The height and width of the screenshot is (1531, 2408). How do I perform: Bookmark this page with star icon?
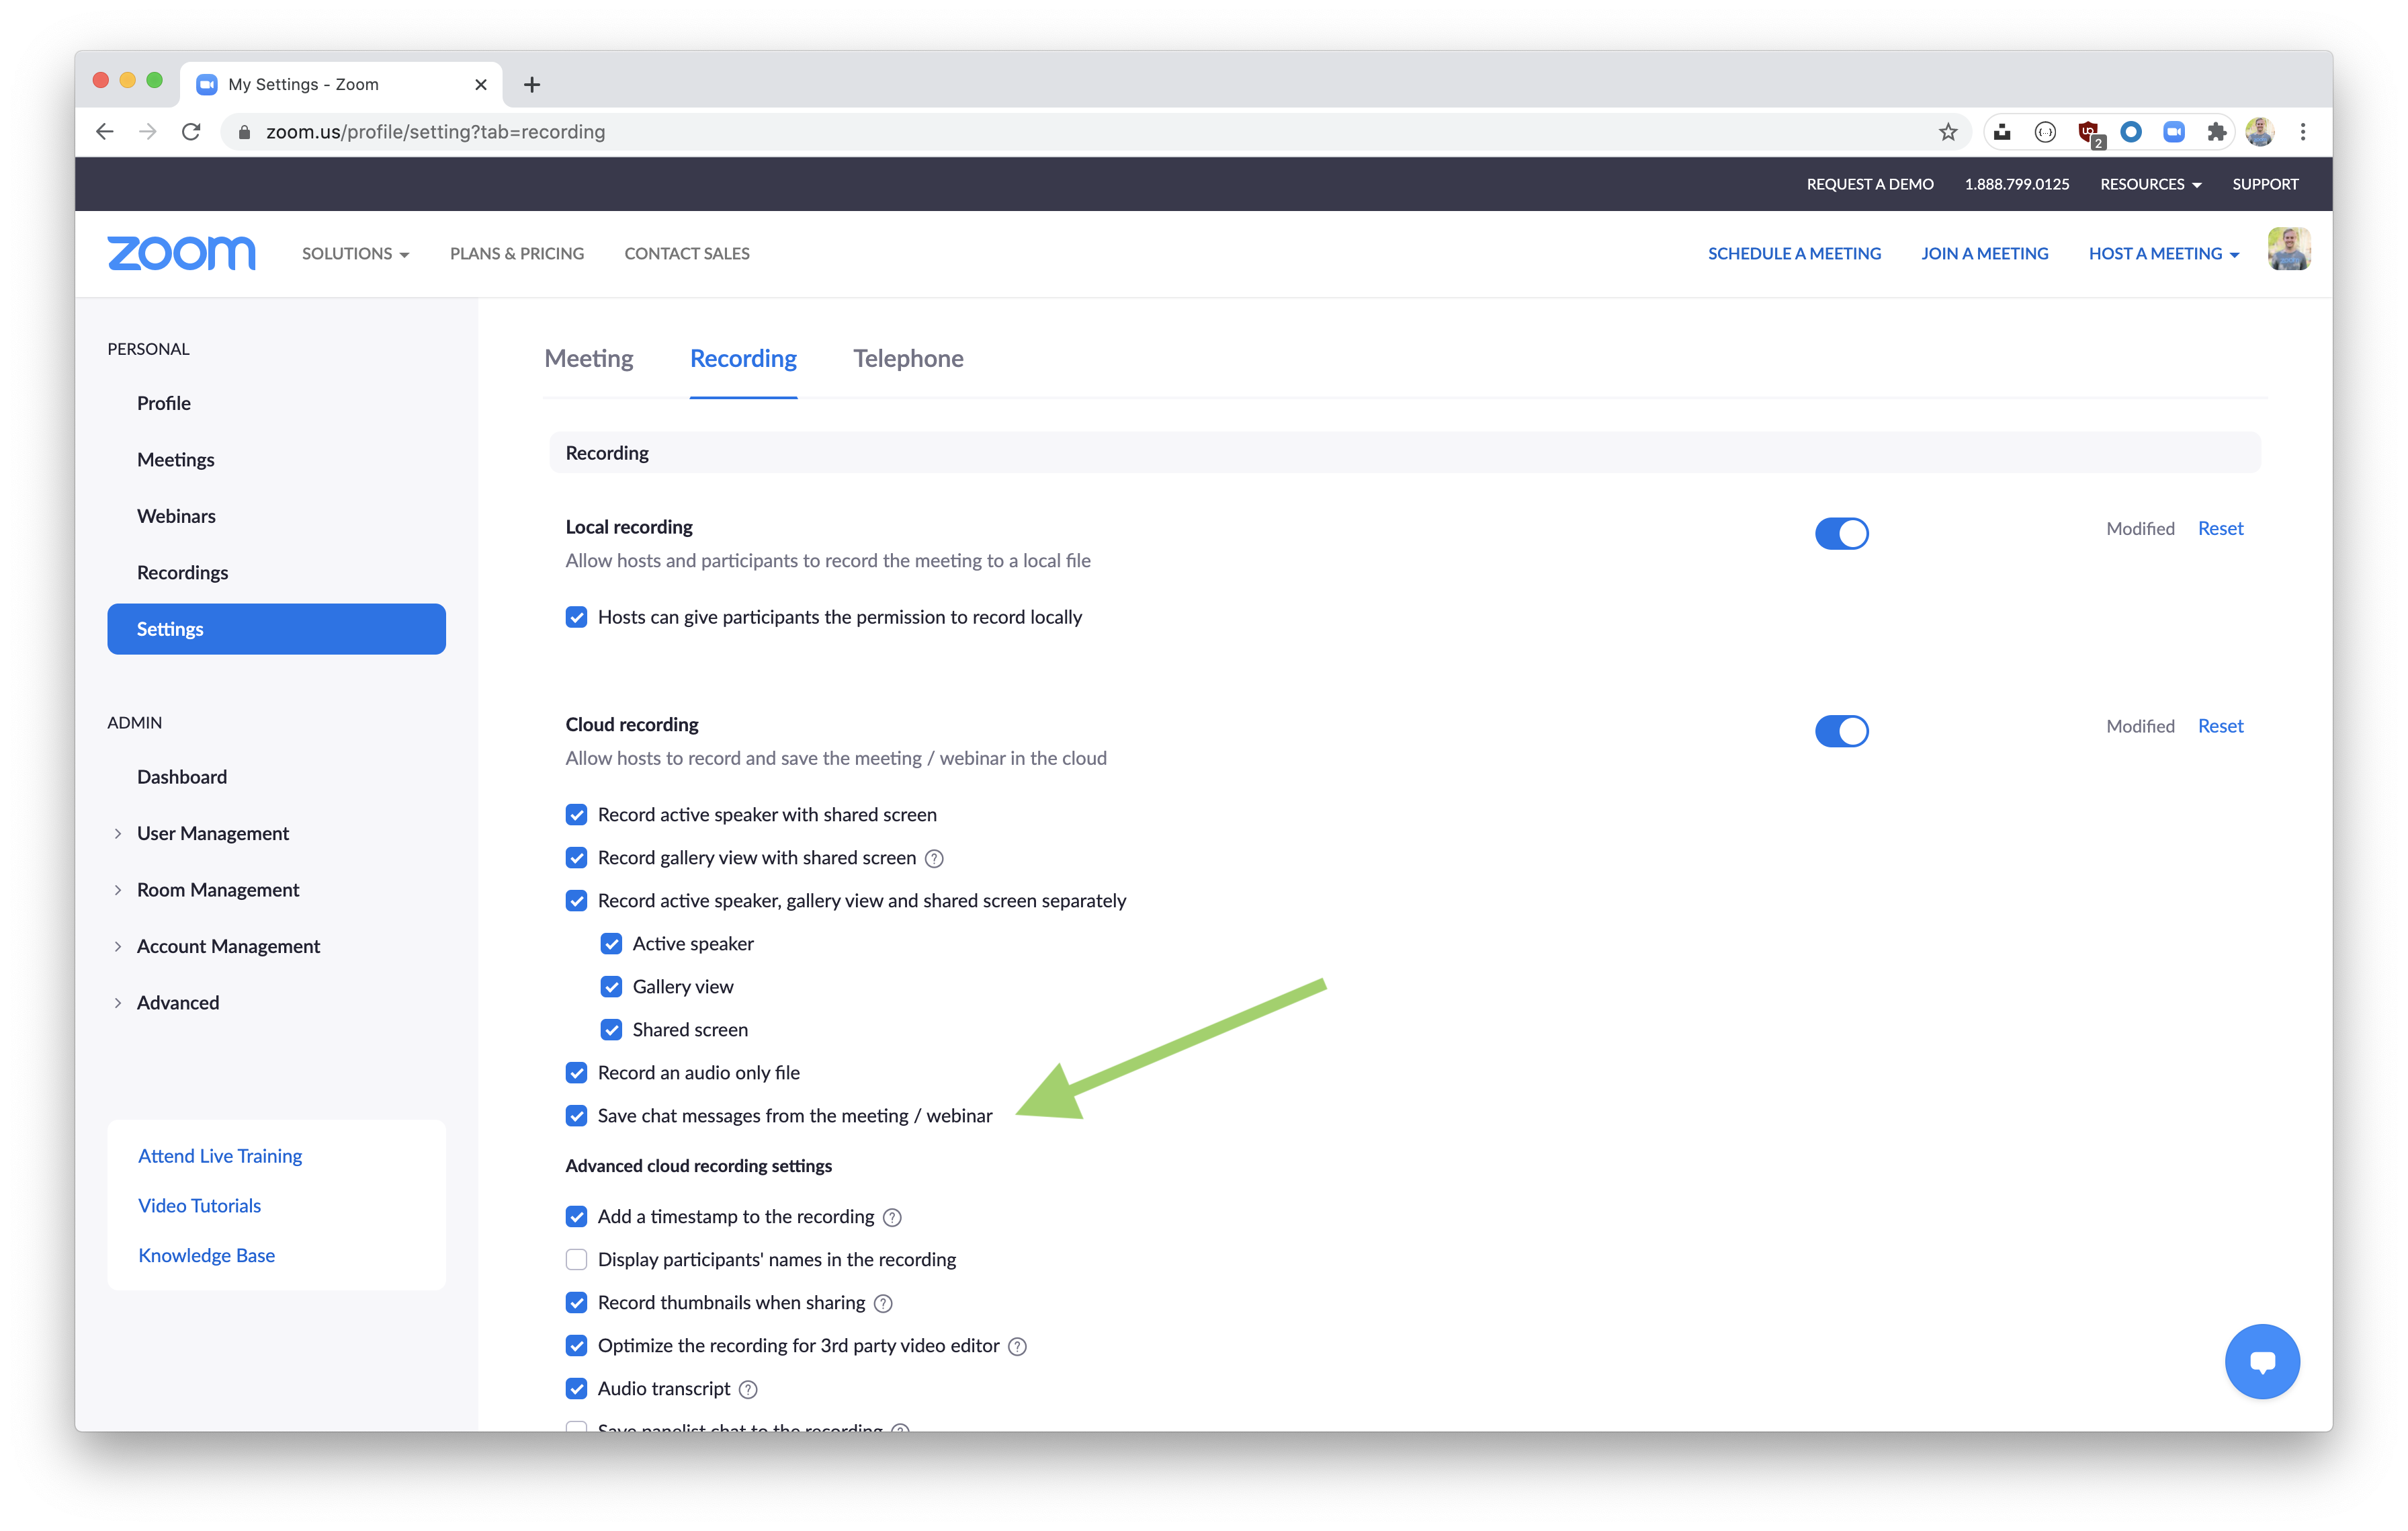1947,132
